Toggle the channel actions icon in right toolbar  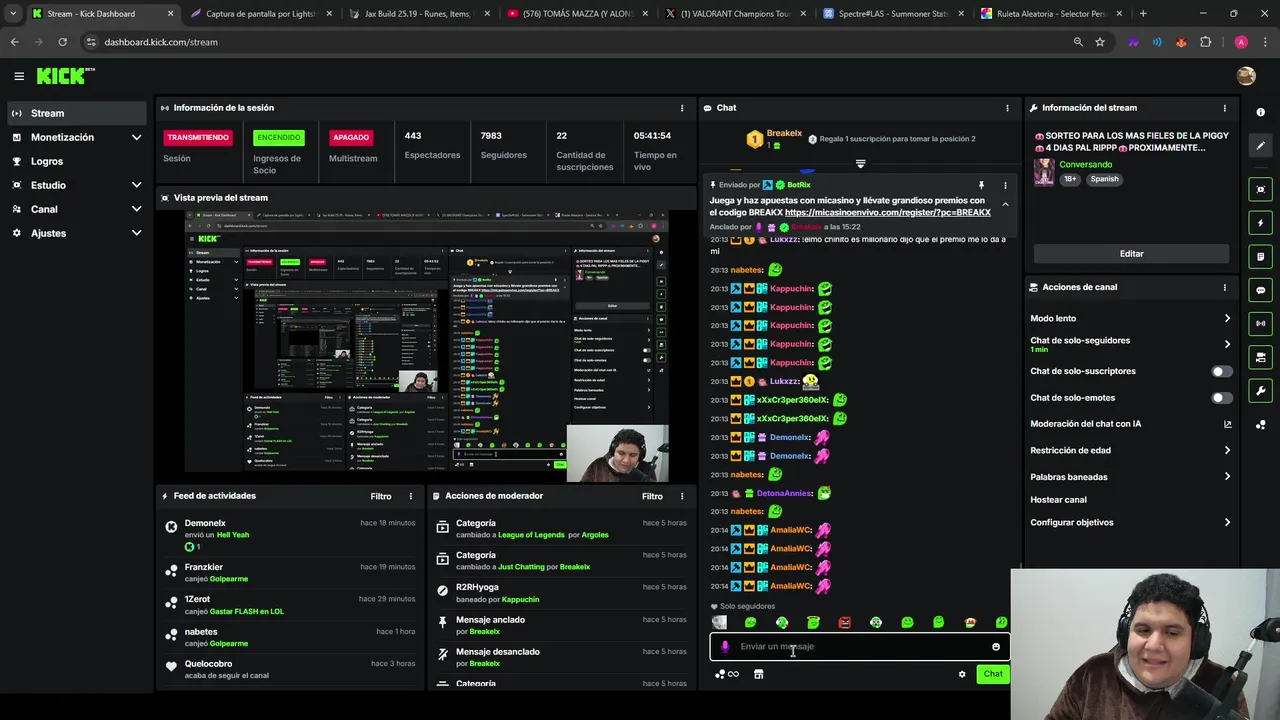pyautogui.click(x=1260, y=357)
